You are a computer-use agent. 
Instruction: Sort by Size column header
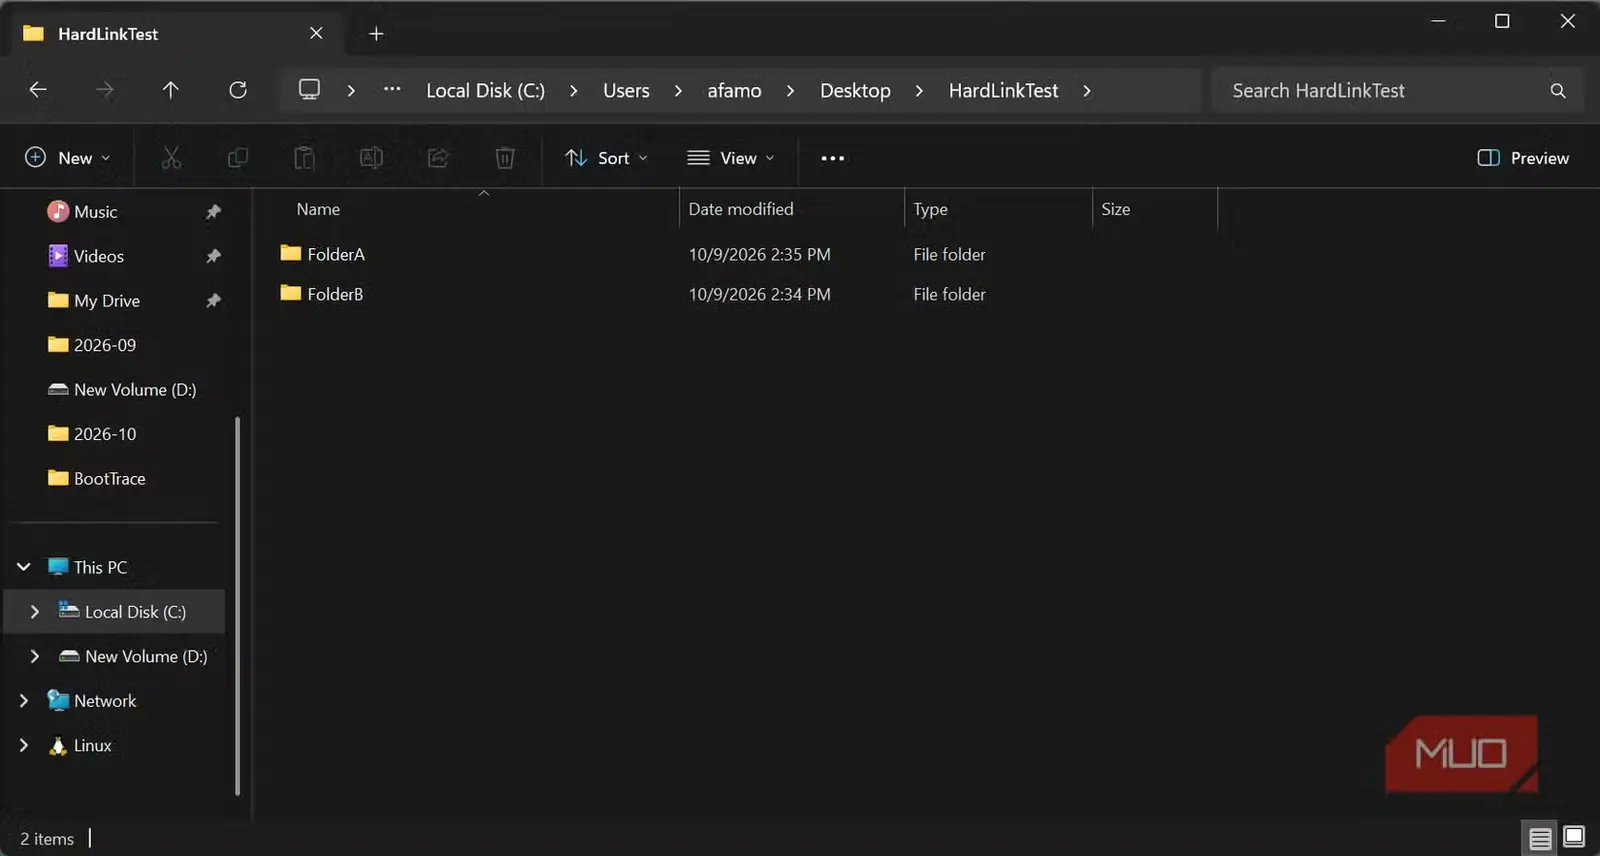(1116, 209)
